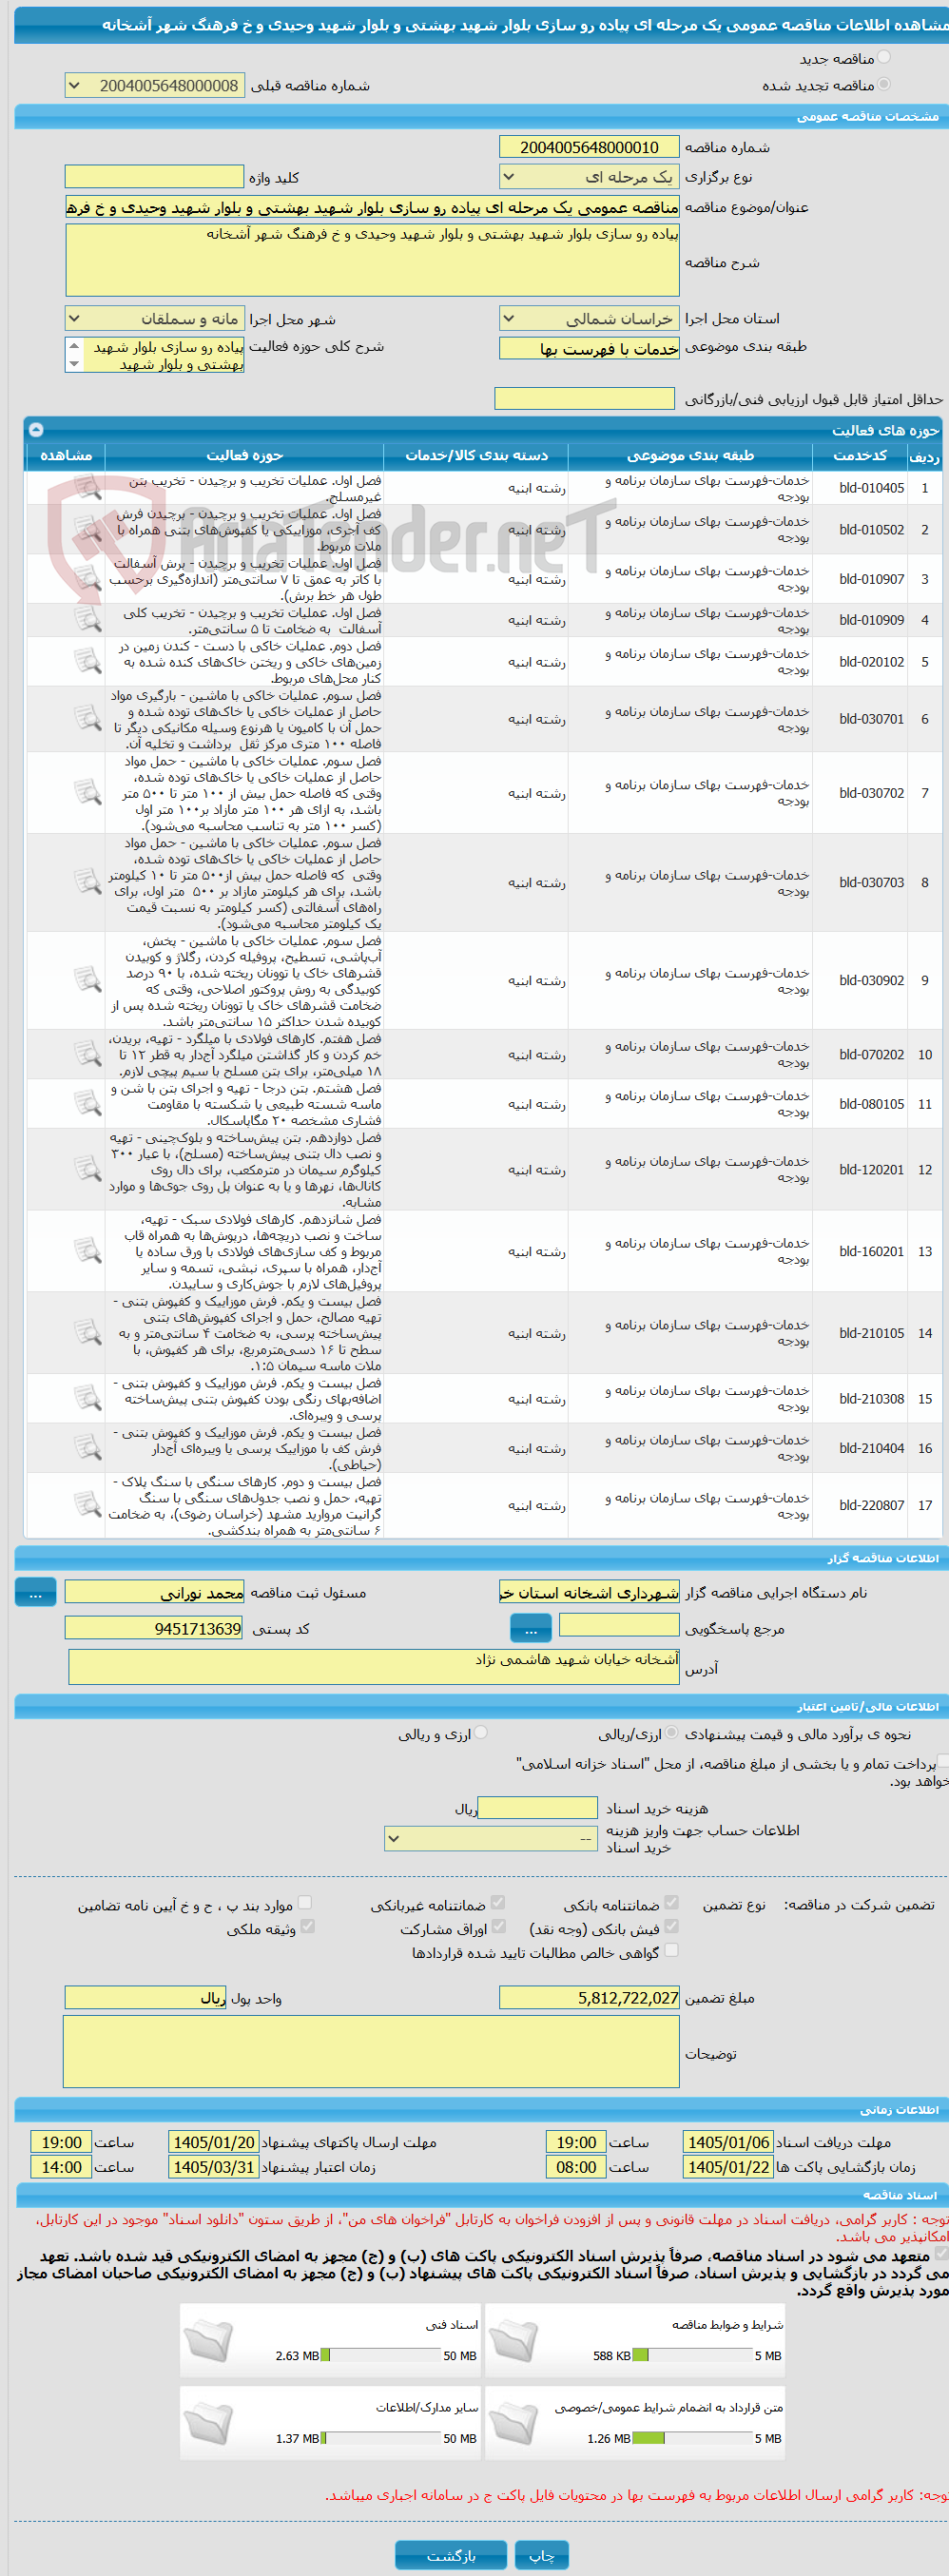This screenshot has height=2576, width=949.
Task: Select مناقصه تجدید شده radio button
Action: coord(883,85)
